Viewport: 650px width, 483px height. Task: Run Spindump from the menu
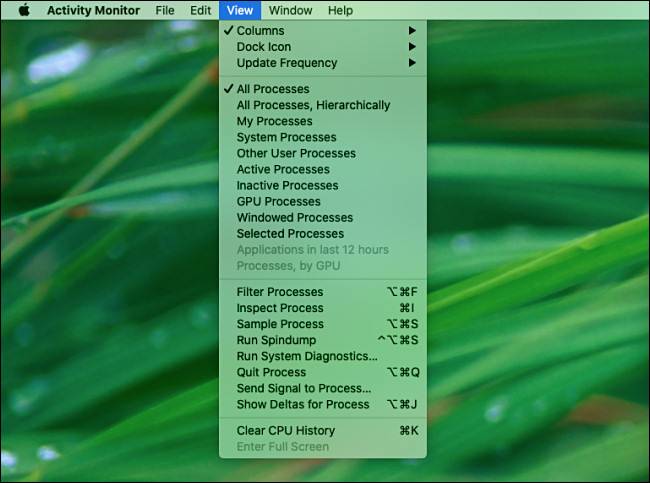coord(323,340)
